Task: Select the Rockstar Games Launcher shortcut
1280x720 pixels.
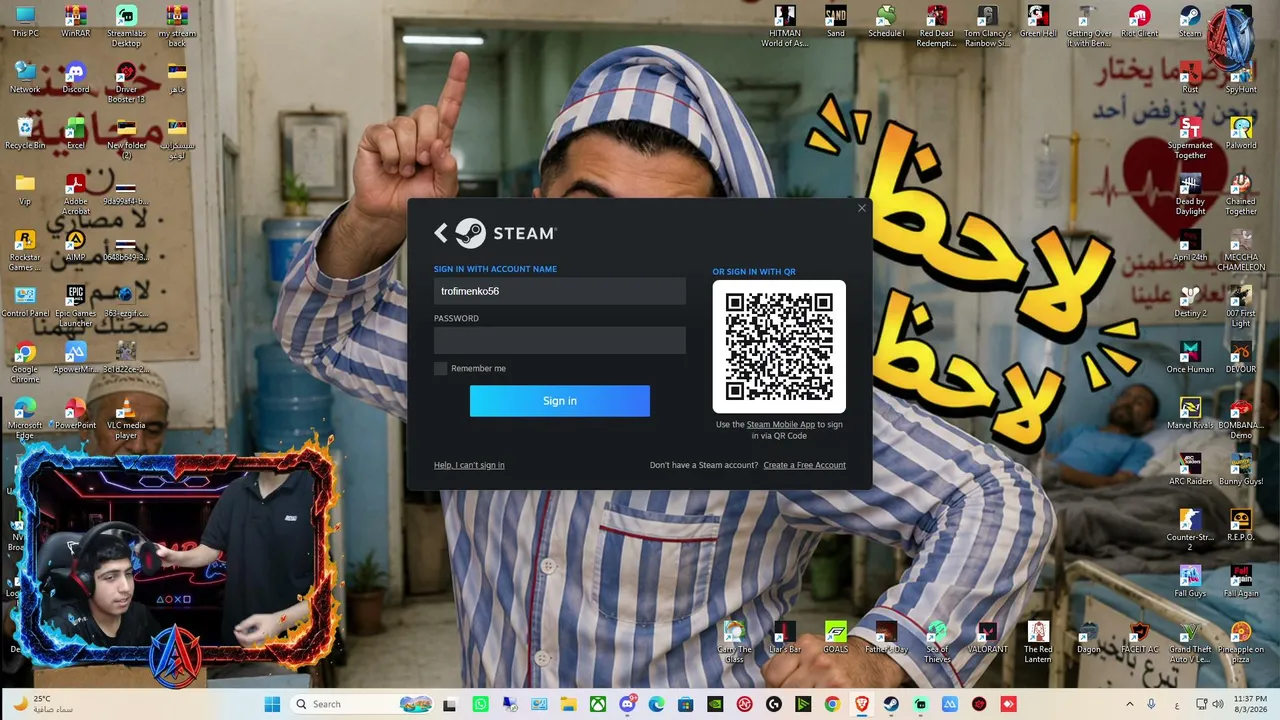Action: tap(25, 251)
